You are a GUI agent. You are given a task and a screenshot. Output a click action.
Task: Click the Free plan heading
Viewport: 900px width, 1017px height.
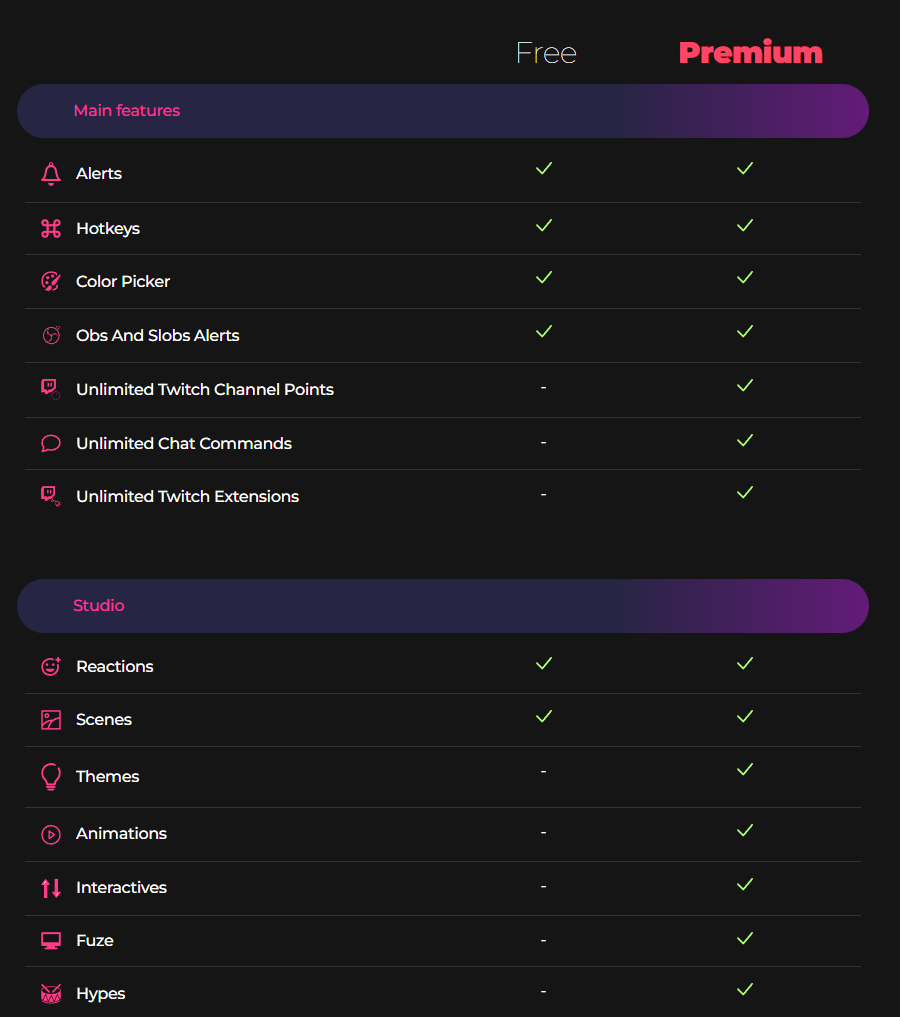(546, 53)
